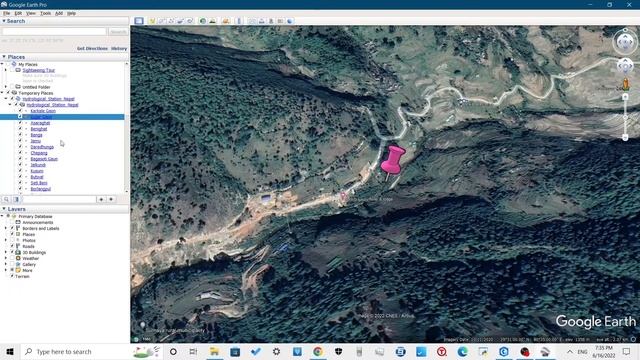Select the Add Polygon tool
Image resolution: width=640 pixels, height=360 pixels.
click(x=162, y=21)
